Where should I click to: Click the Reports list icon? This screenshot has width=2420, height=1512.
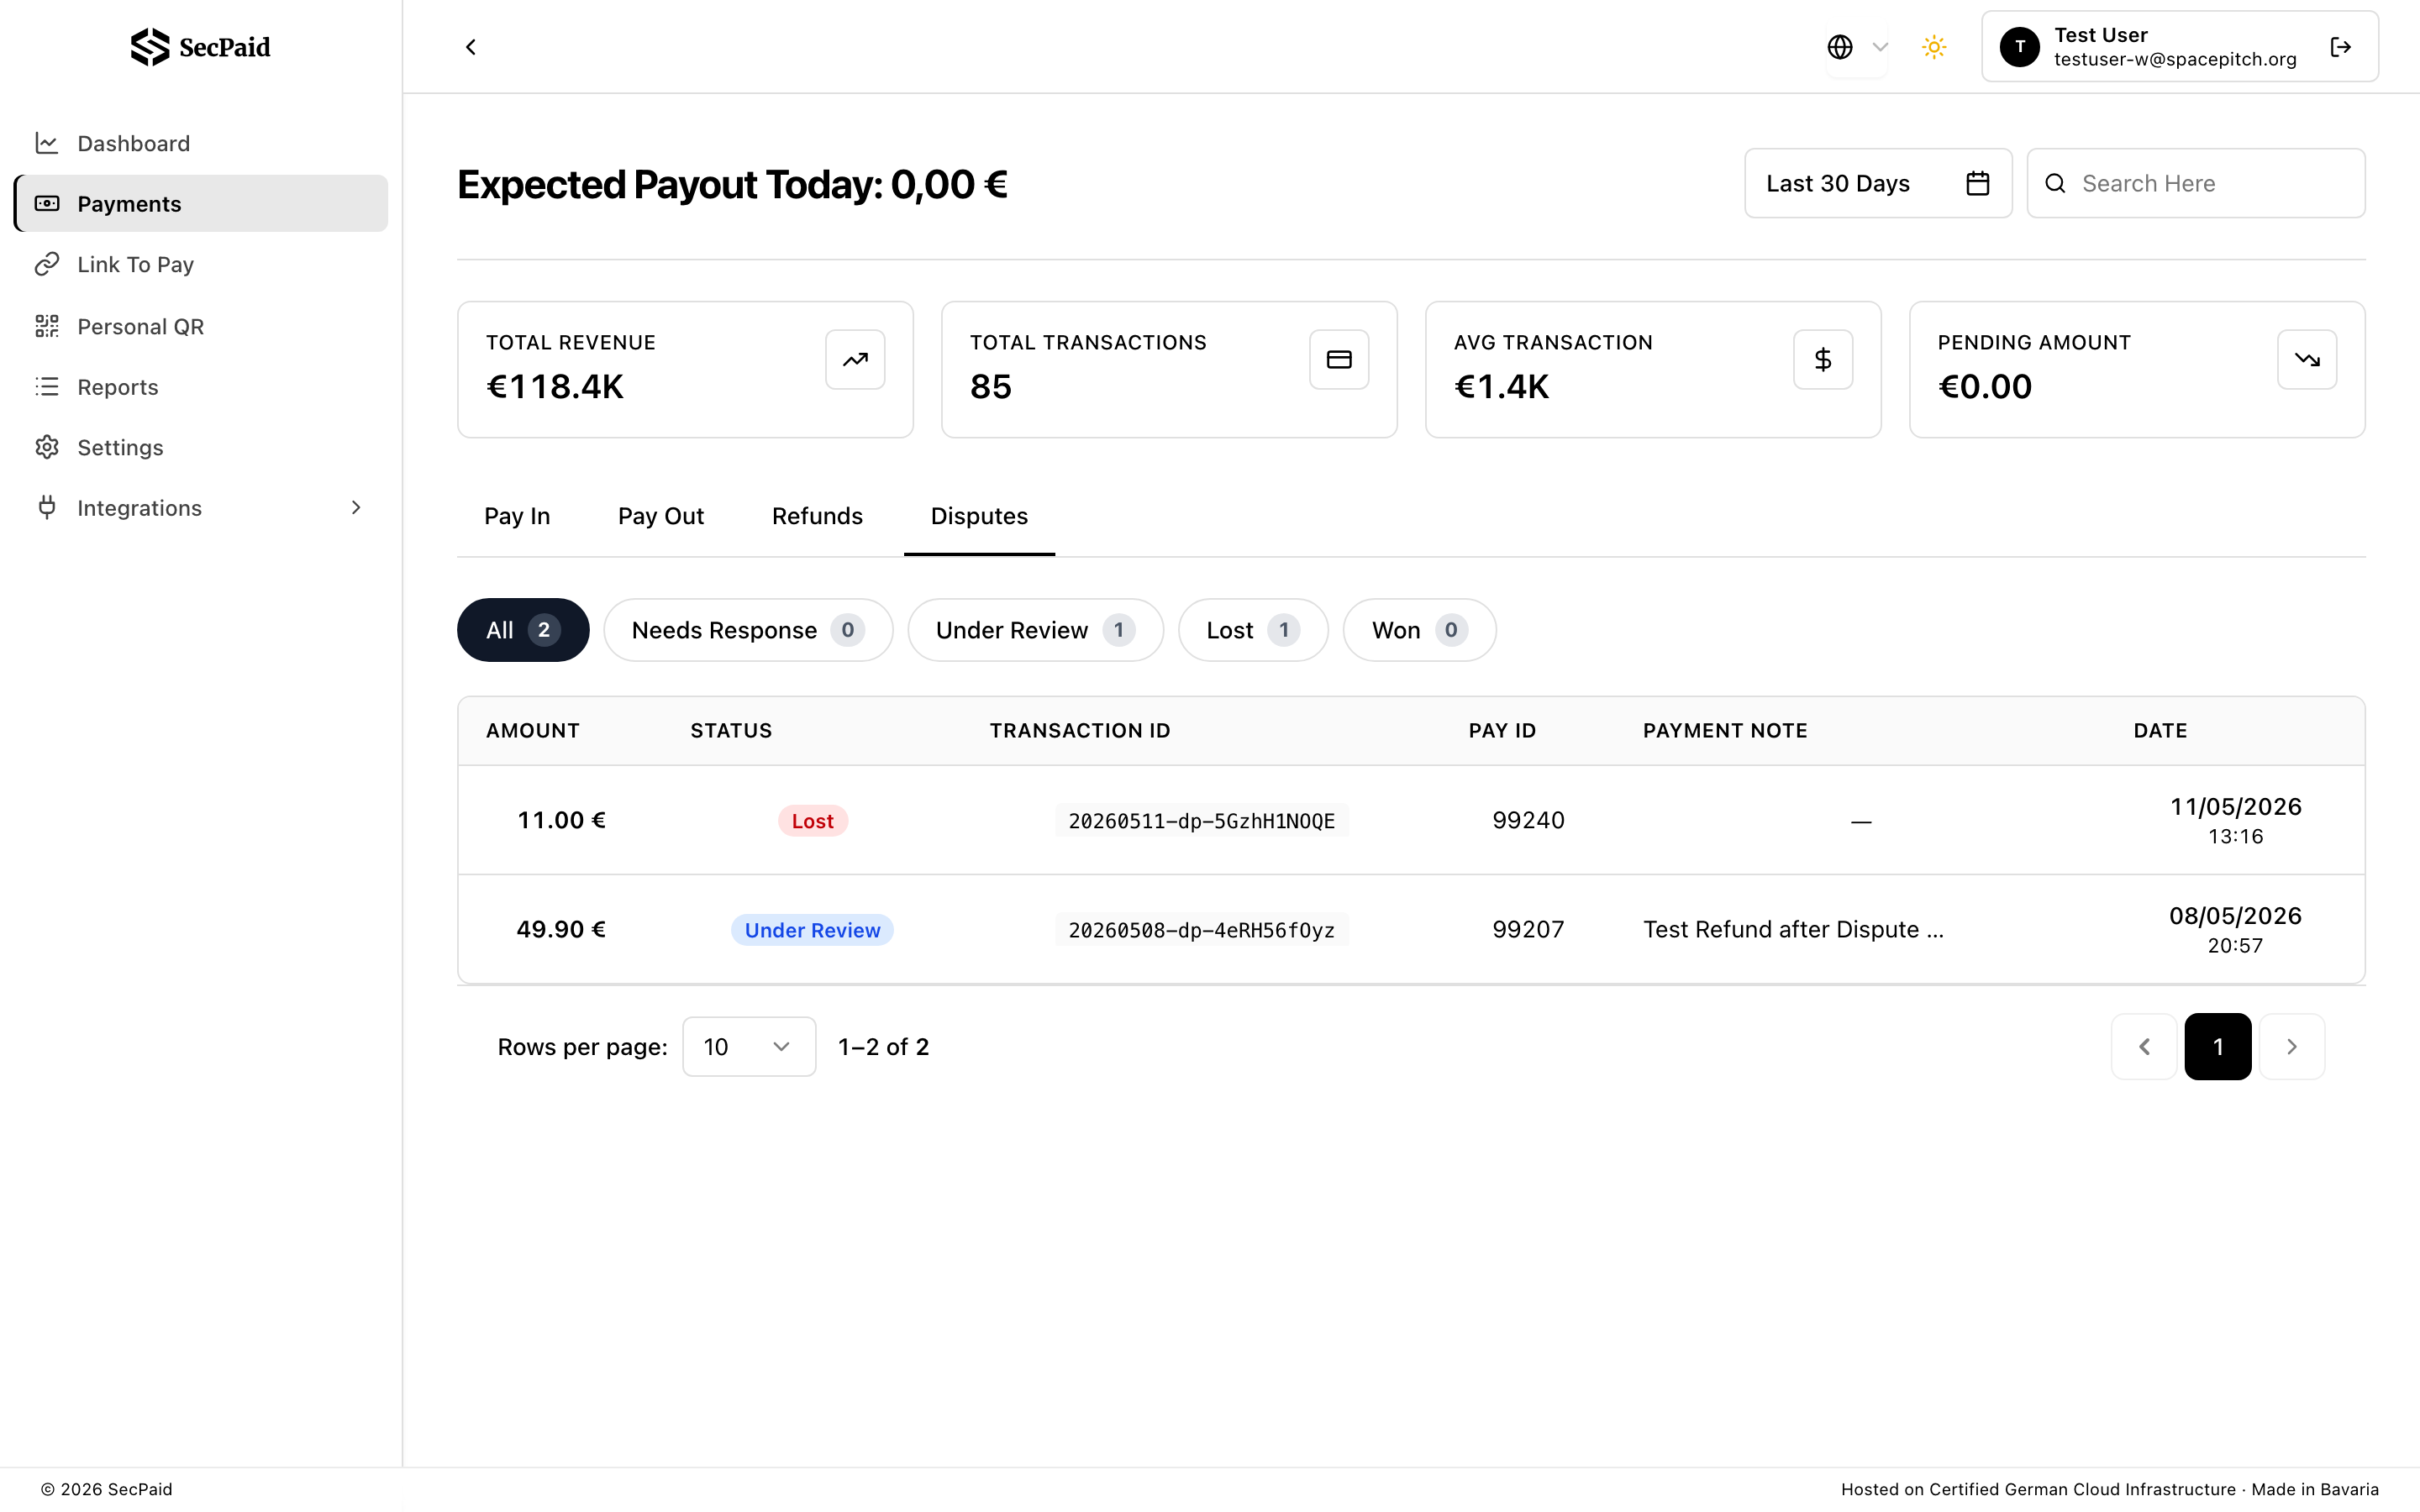pos(47,387)
